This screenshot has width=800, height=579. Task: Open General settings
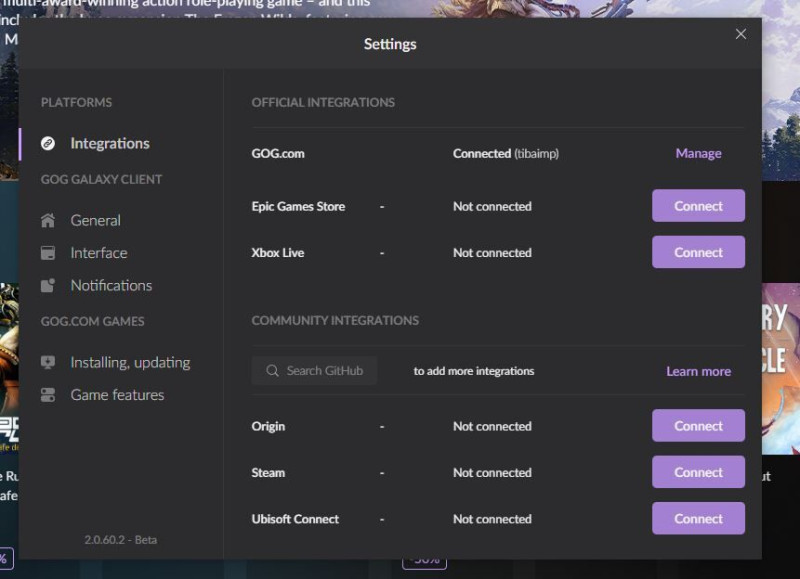click(x=95, y=220)
